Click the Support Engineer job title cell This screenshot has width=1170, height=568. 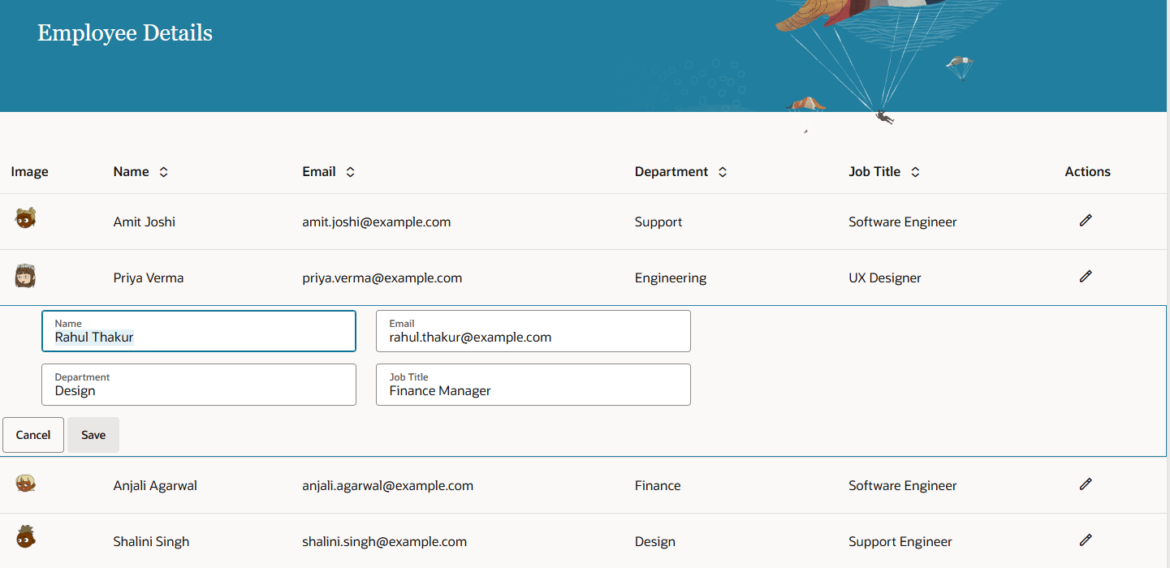pos(900,541)
